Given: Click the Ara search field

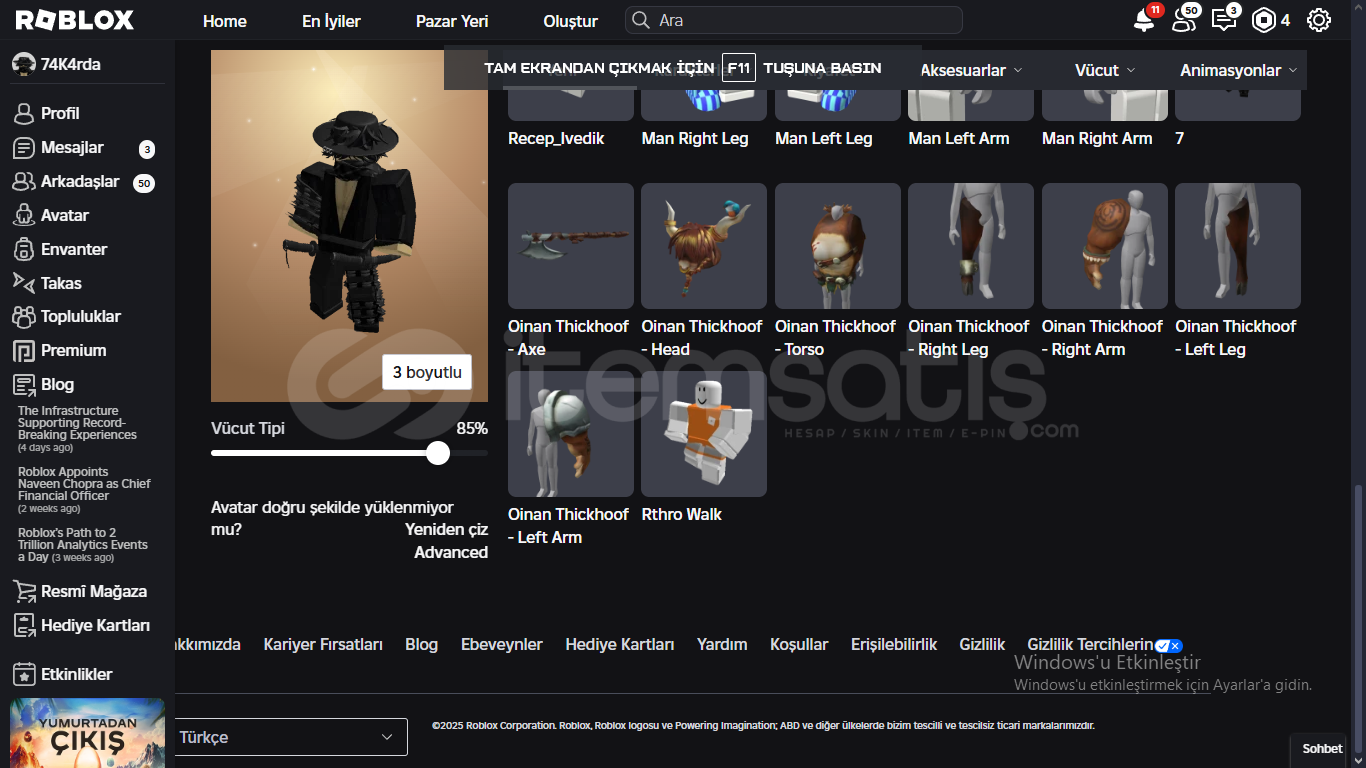Looking at the screenshot, I should pyautogui.click(x=794, y=20).
